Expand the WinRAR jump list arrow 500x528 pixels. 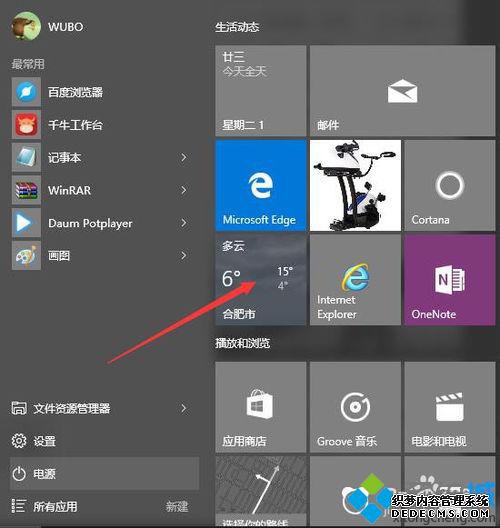pos(184,190)
